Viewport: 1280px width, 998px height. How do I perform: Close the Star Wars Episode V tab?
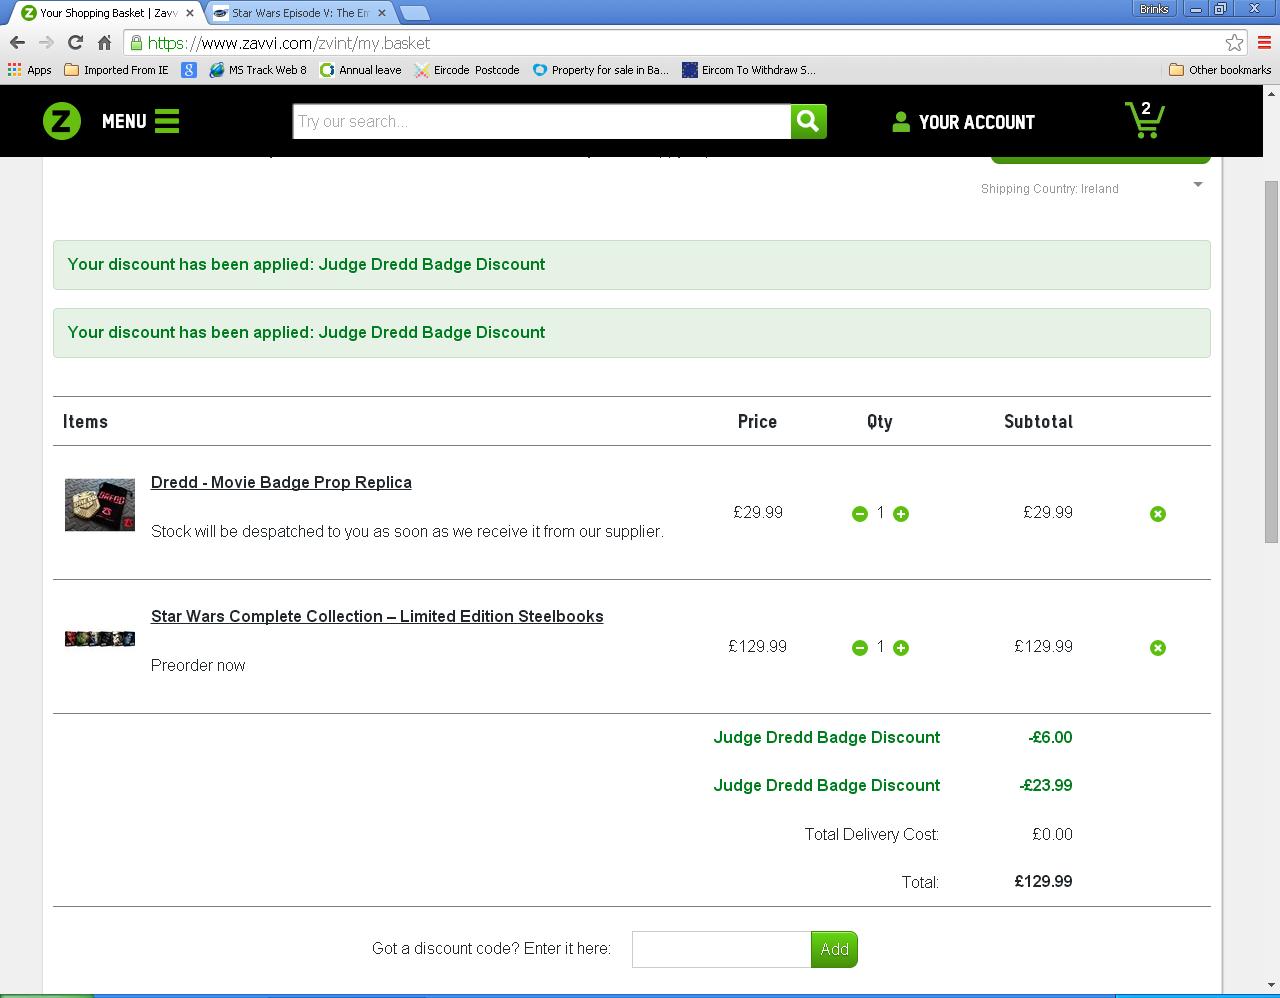(381, 13)
